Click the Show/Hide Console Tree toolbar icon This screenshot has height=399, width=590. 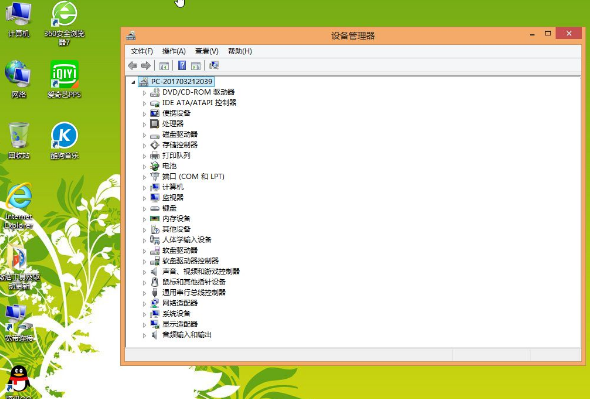click(x=164, y=65)
